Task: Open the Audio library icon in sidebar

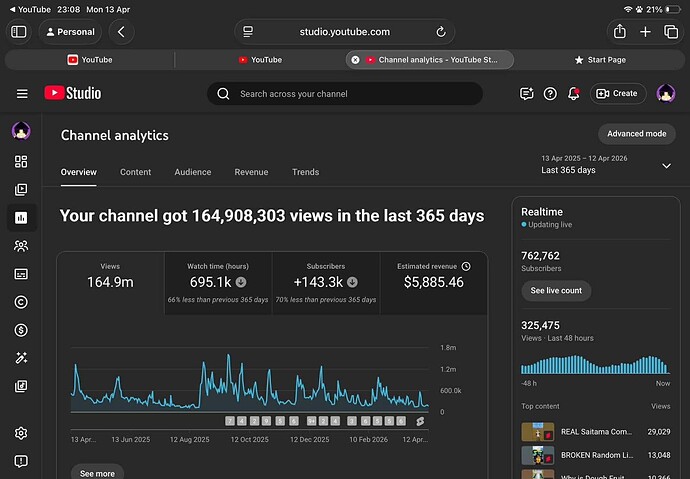Action: [x=21, y=386]
